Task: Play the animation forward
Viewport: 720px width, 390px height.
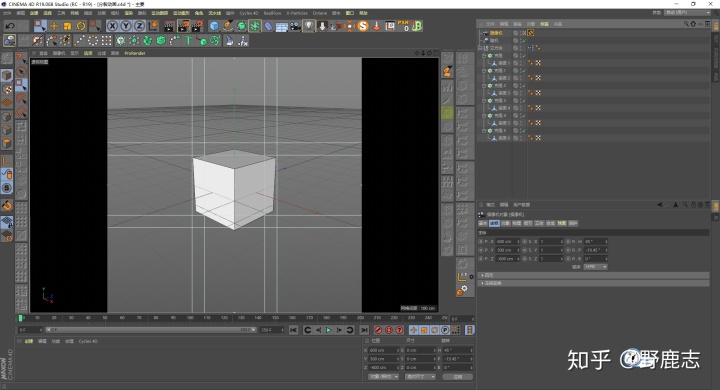Action: pyautogui.click(x=328, y=330)
